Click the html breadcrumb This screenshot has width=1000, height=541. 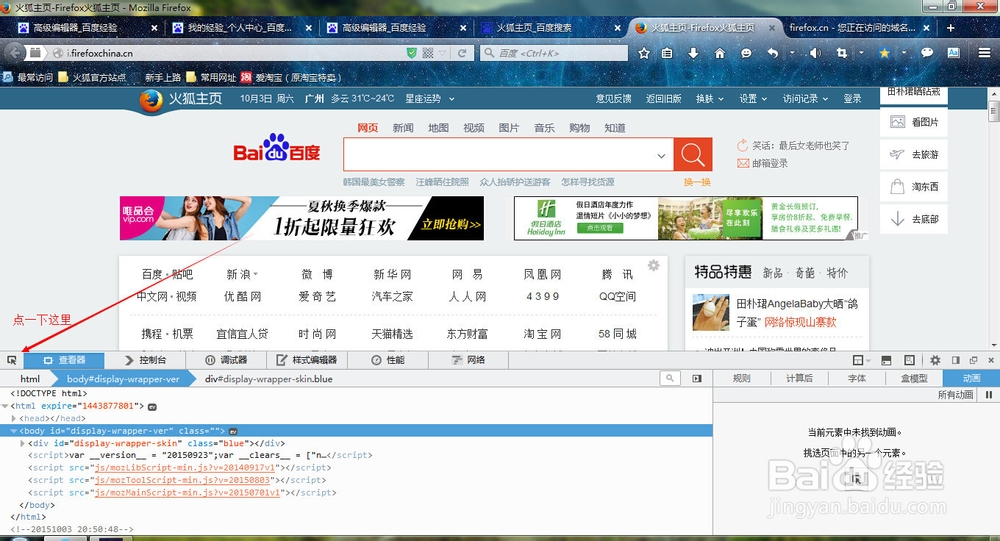click(x=30, y=379)
